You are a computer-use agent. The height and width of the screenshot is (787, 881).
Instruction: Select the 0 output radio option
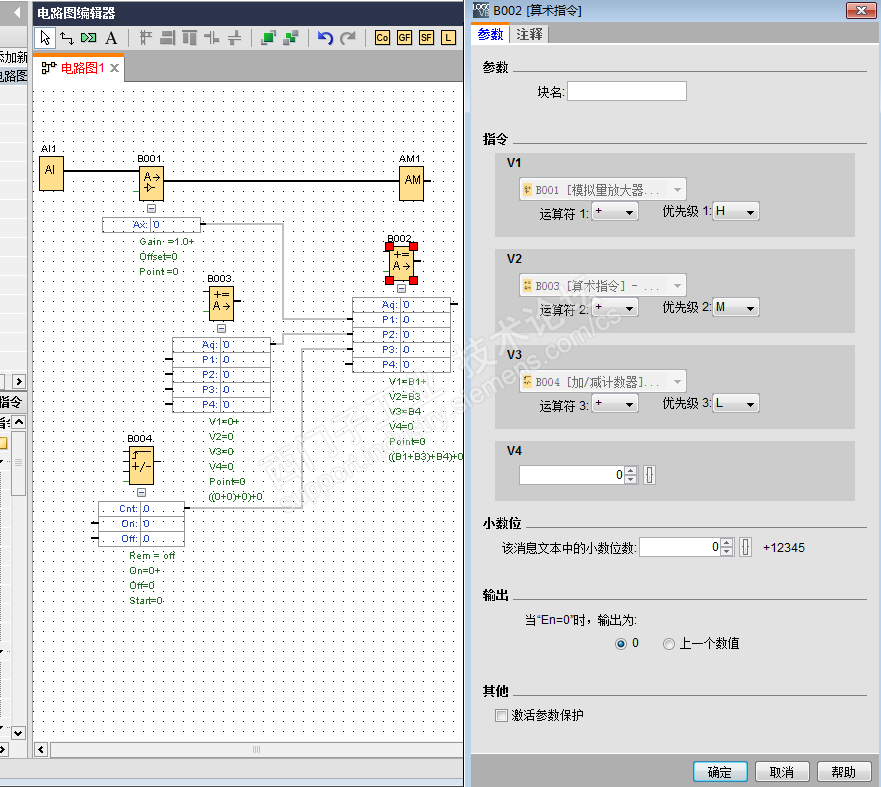621,644
